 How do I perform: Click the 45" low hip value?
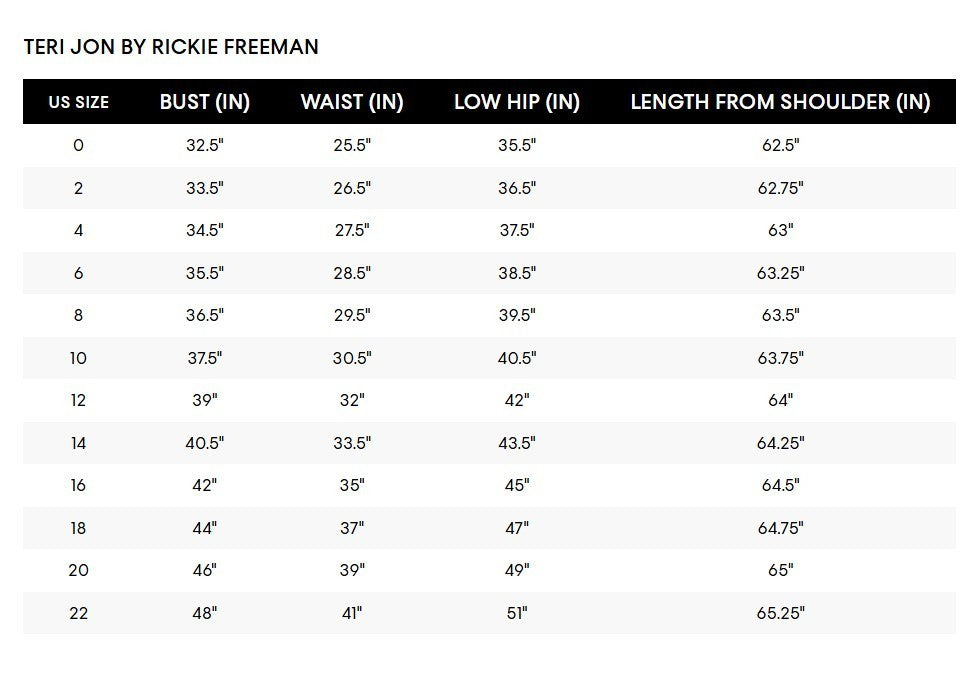pyautogui.click(x=517, y=486)
